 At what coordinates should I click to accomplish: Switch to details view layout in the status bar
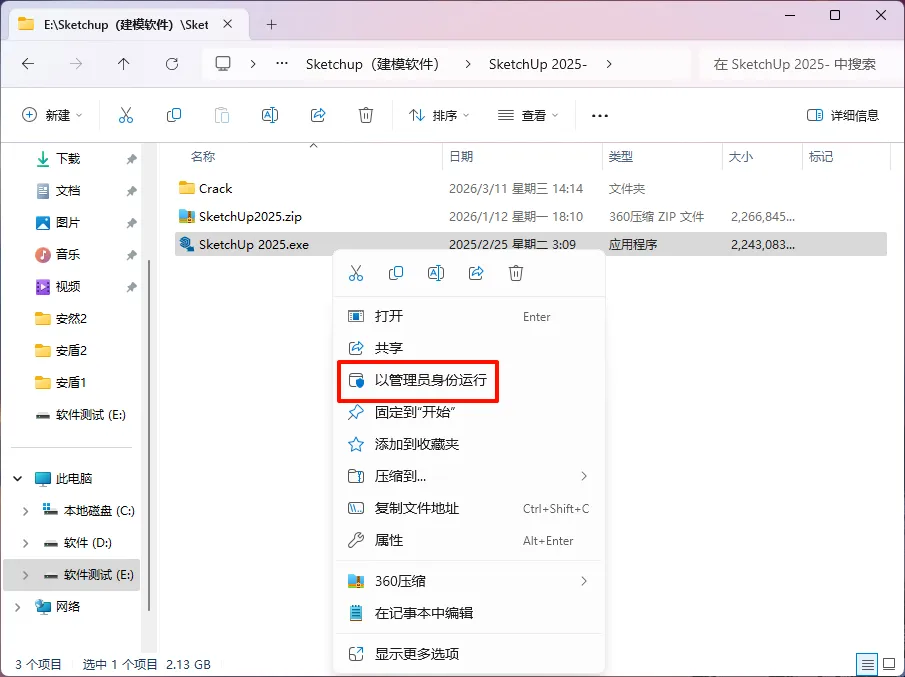tap(867, 664)
